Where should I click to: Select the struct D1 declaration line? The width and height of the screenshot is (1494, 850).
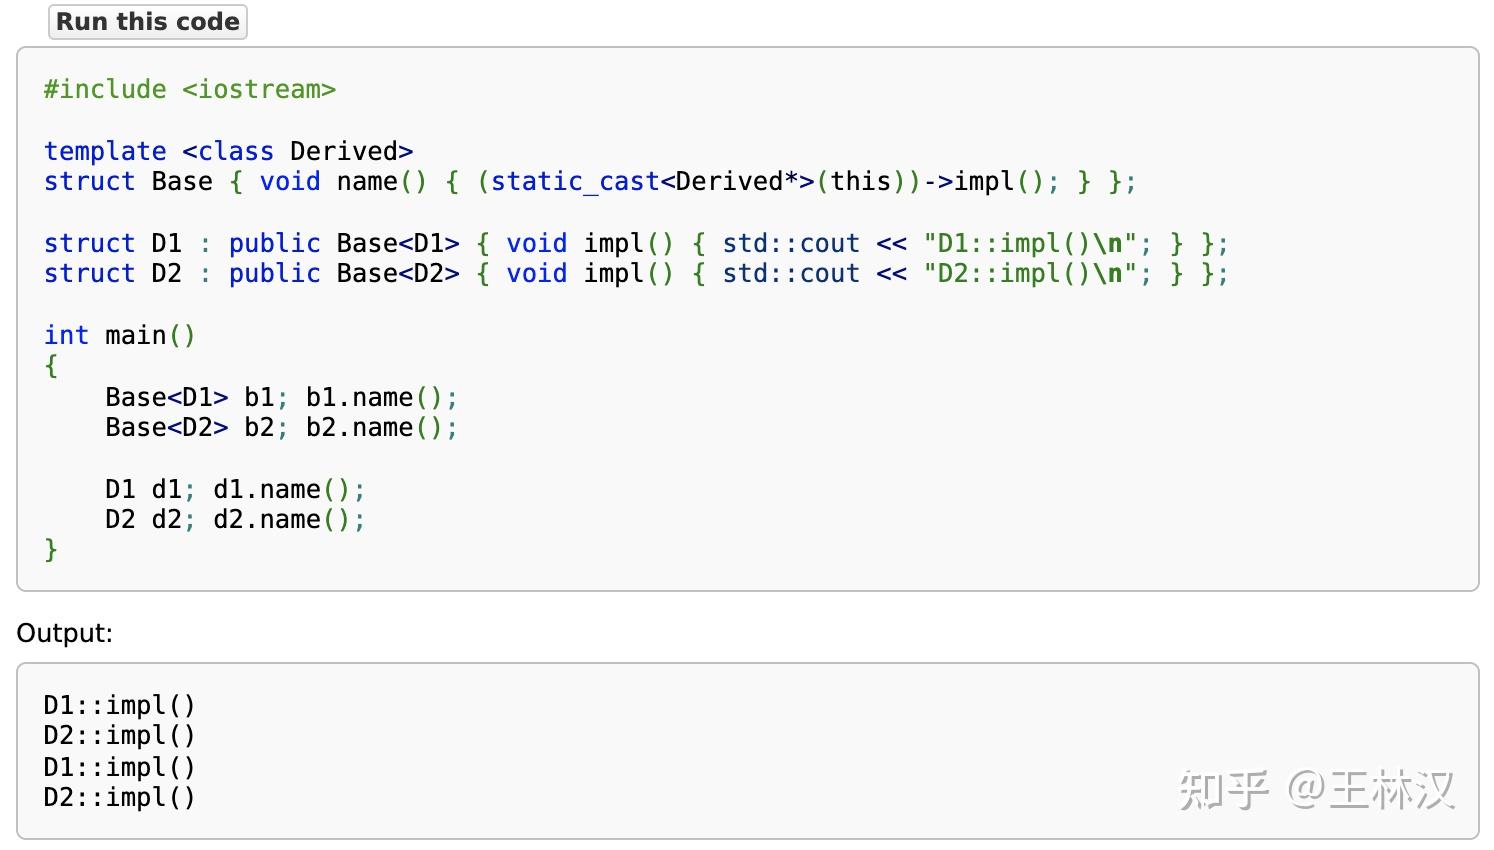click(636, 243)
